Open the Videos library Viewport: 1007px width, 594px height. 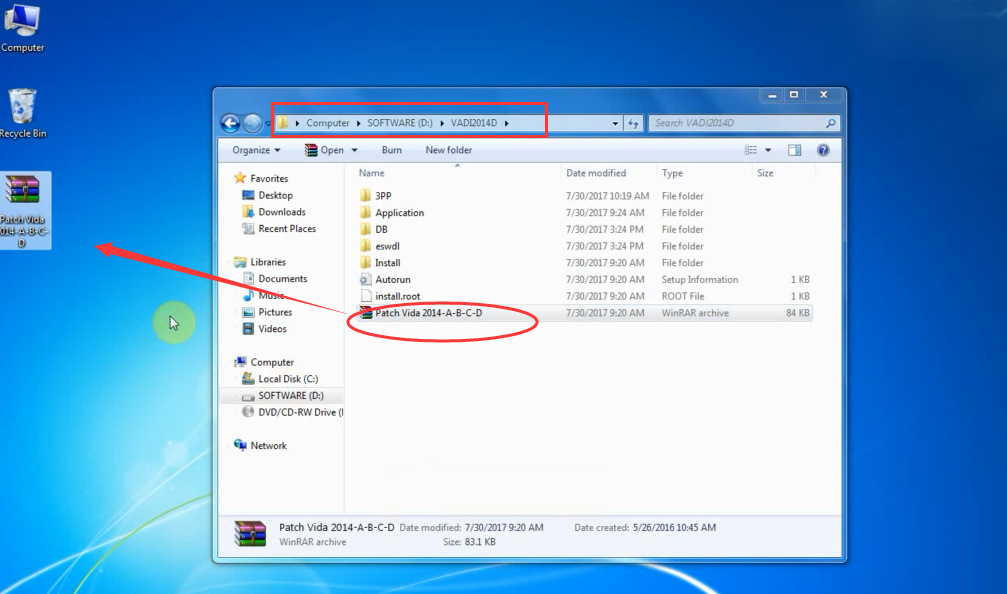click(272, 329)
